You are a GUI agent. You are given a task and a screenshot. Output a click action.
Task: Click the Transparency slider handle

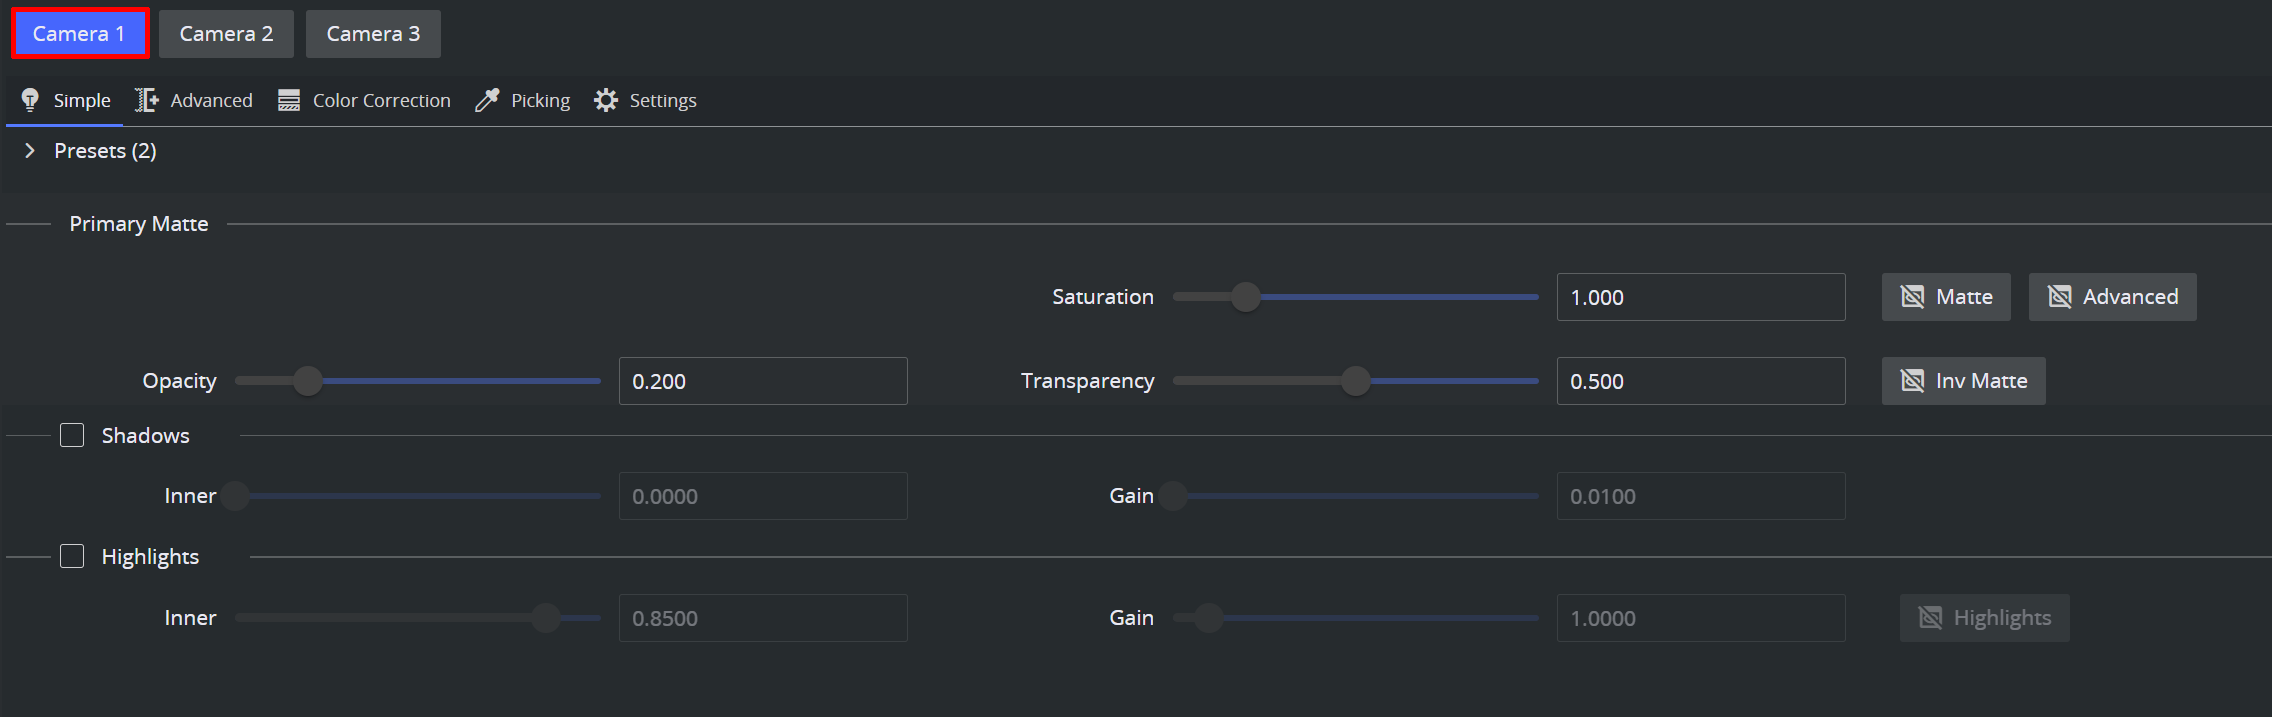click(1355, 381)
